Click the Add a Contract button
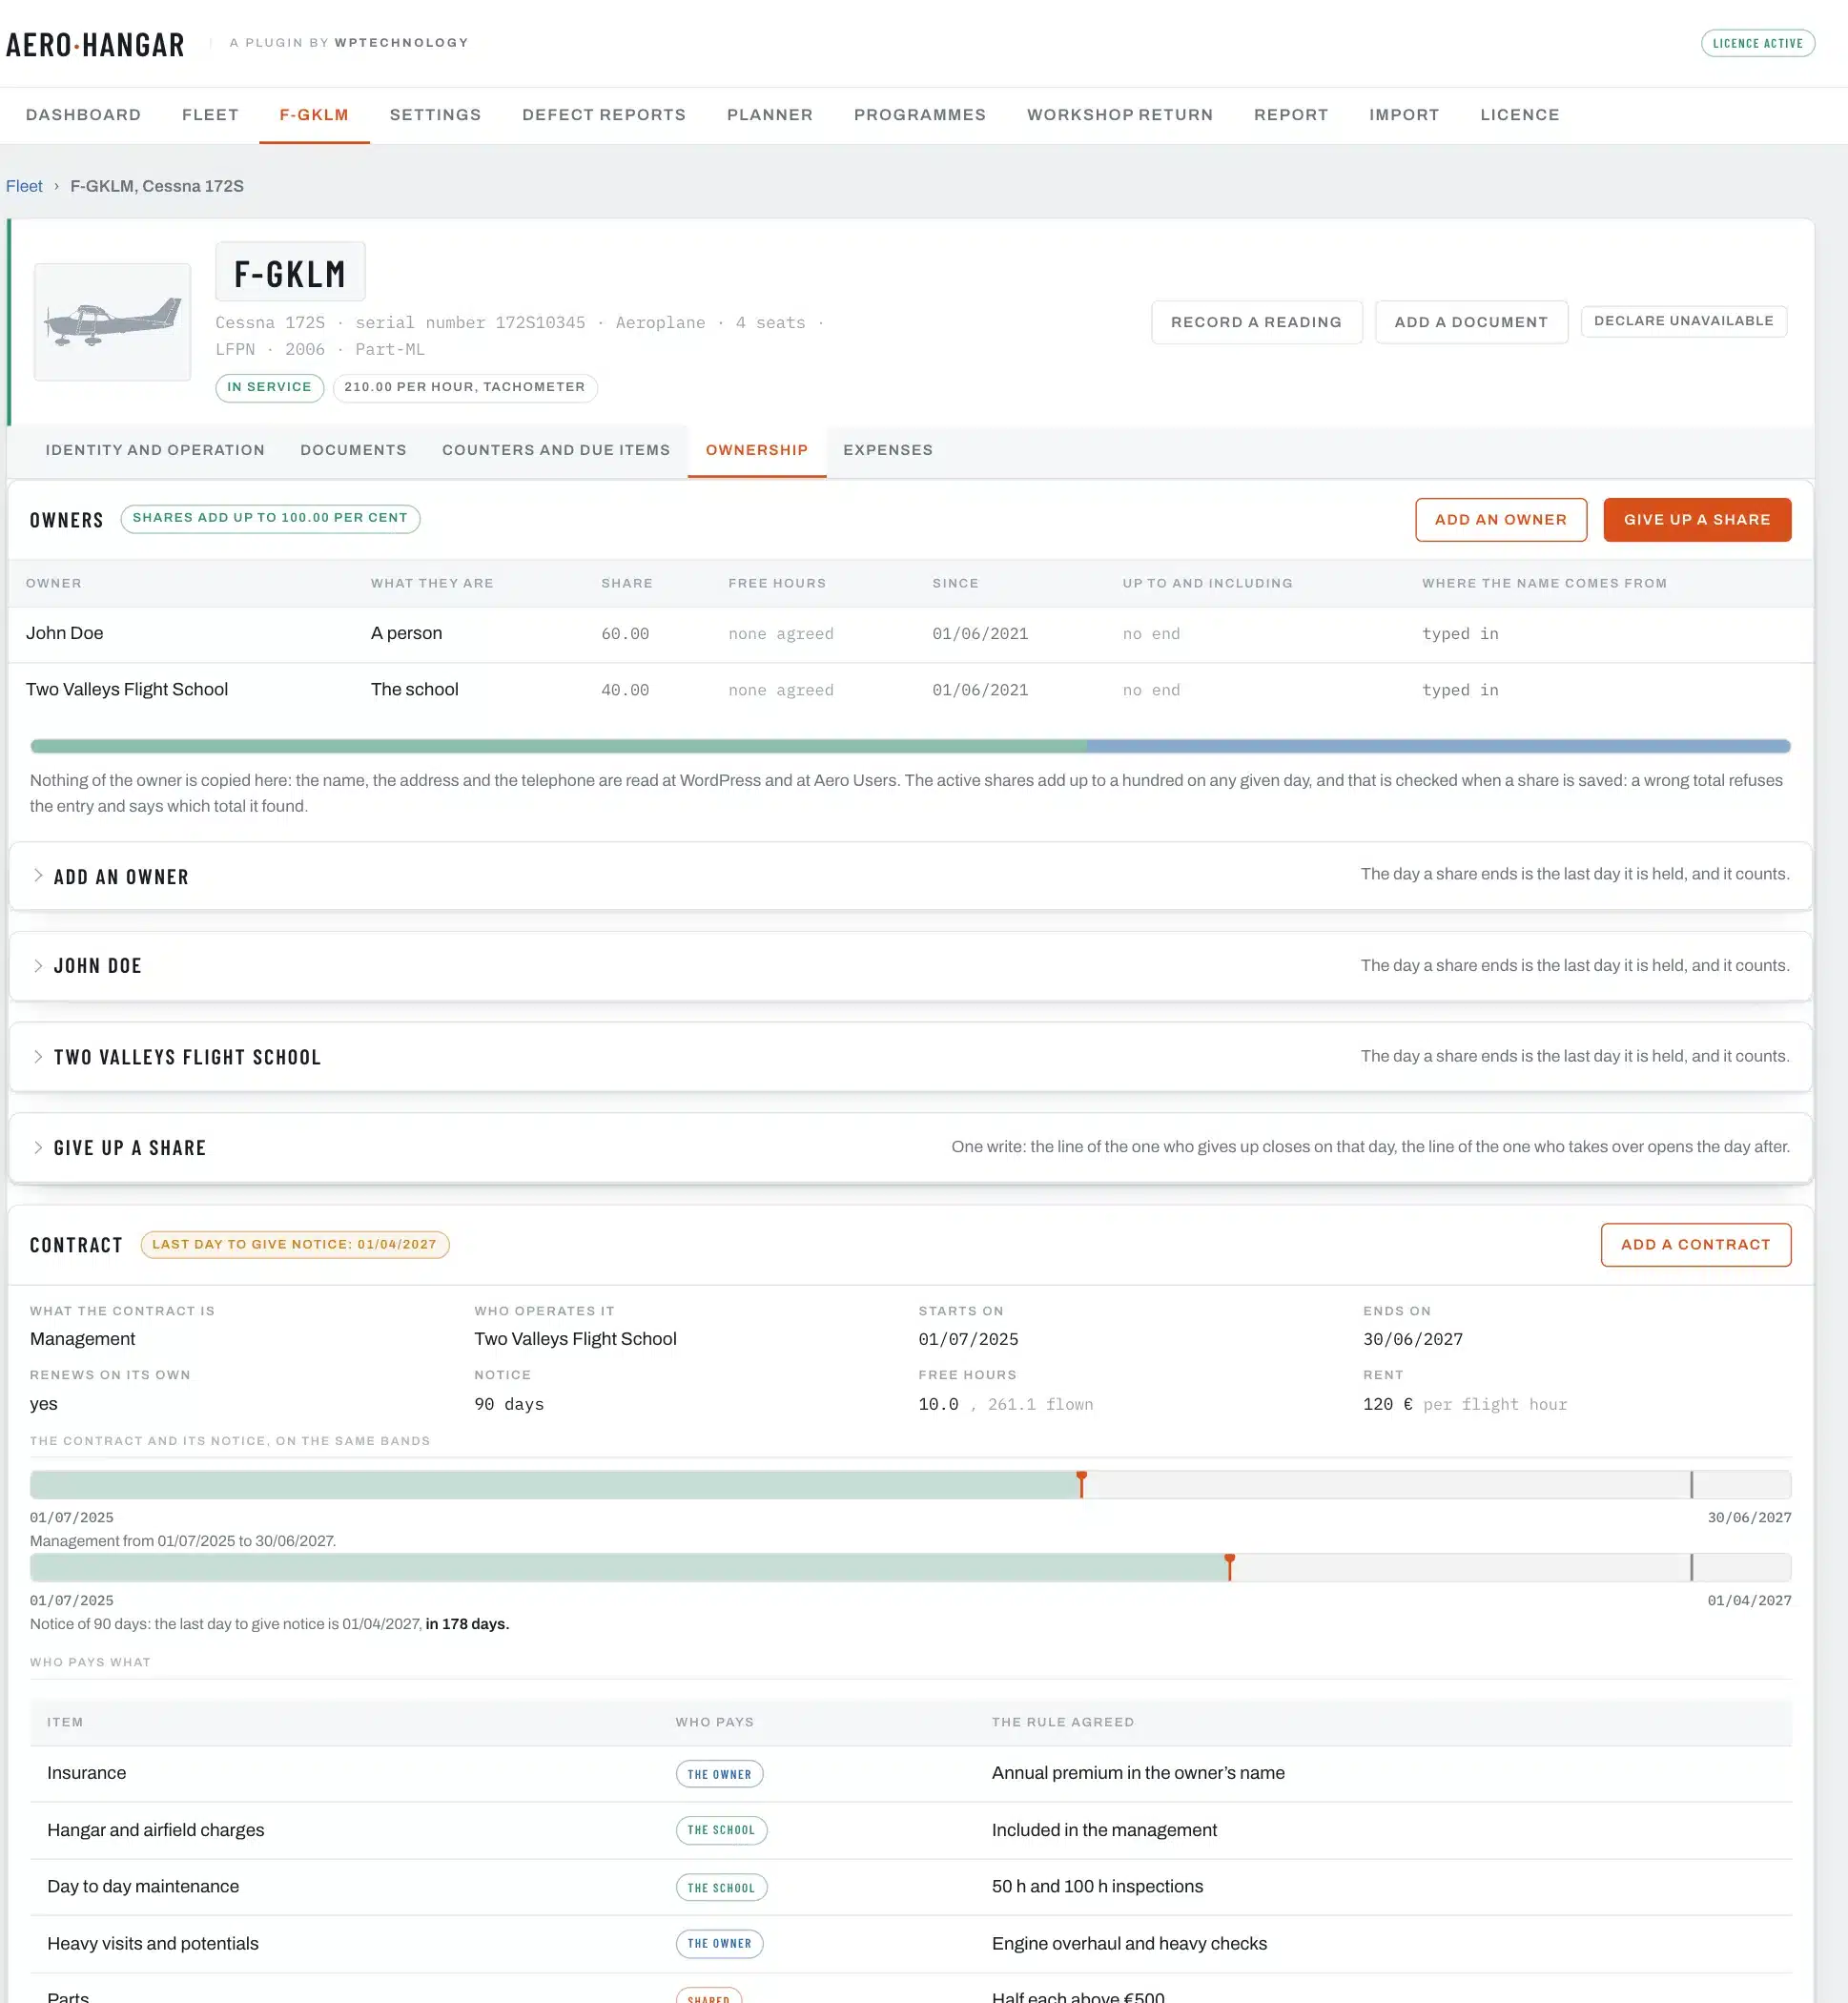Viewport: 1848px width, 2003px height. tap(1695, 1244)
